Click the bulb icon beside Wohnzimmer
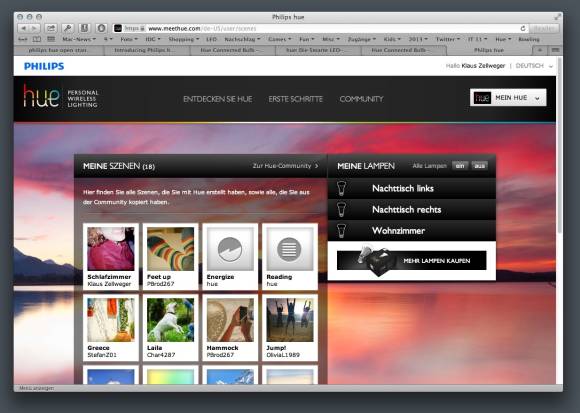Screen dimensions: 580x413 [341, 230]
